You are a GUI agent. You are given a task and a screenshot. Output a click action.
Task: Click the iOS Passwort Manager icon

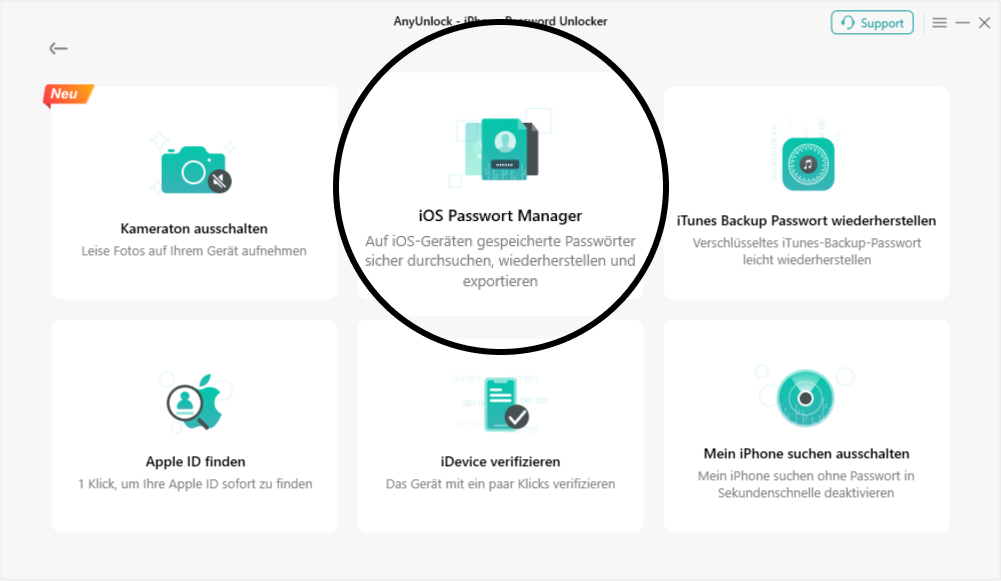point(502,149)
